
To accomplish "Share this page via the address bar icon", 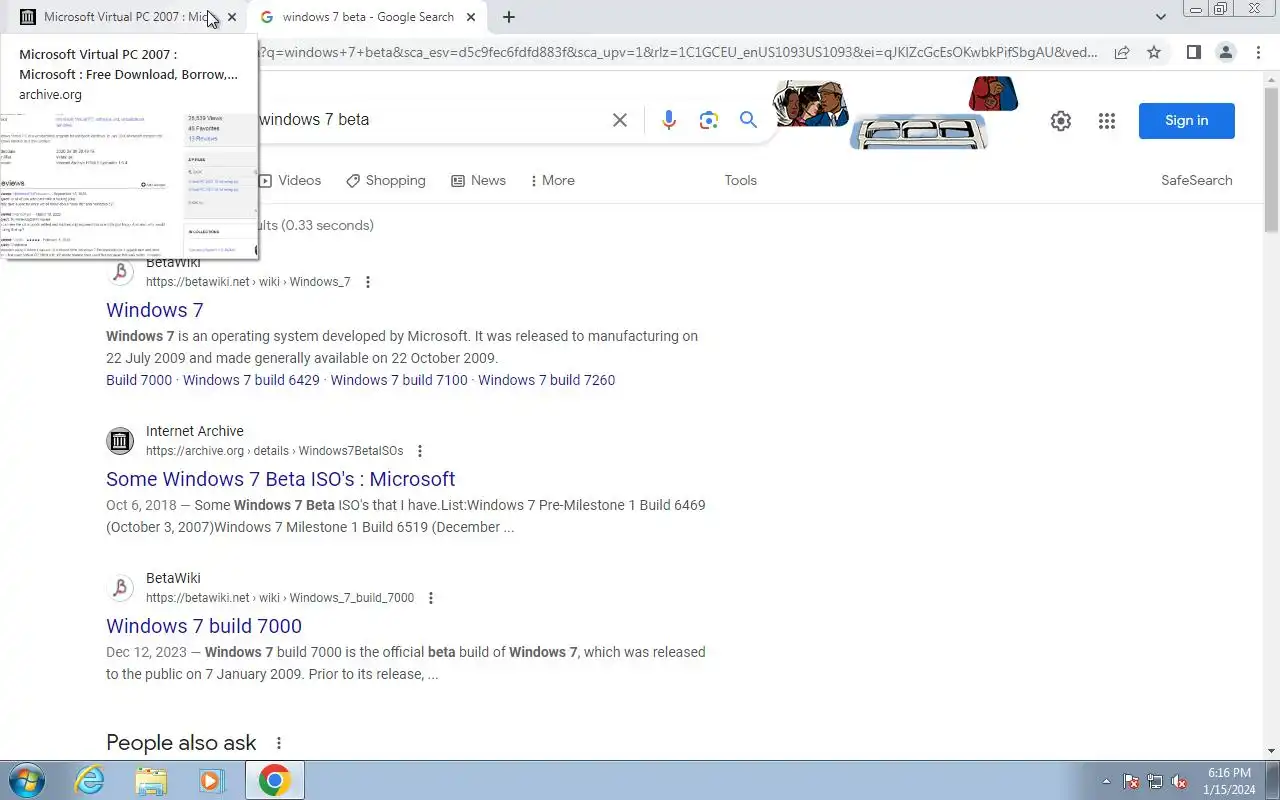I will tap(1122, 52).
